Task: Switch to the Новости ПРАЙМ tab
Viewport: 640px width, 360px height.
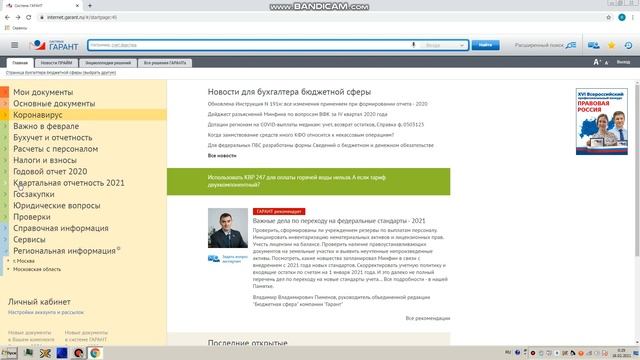Action: pos(56,63)
